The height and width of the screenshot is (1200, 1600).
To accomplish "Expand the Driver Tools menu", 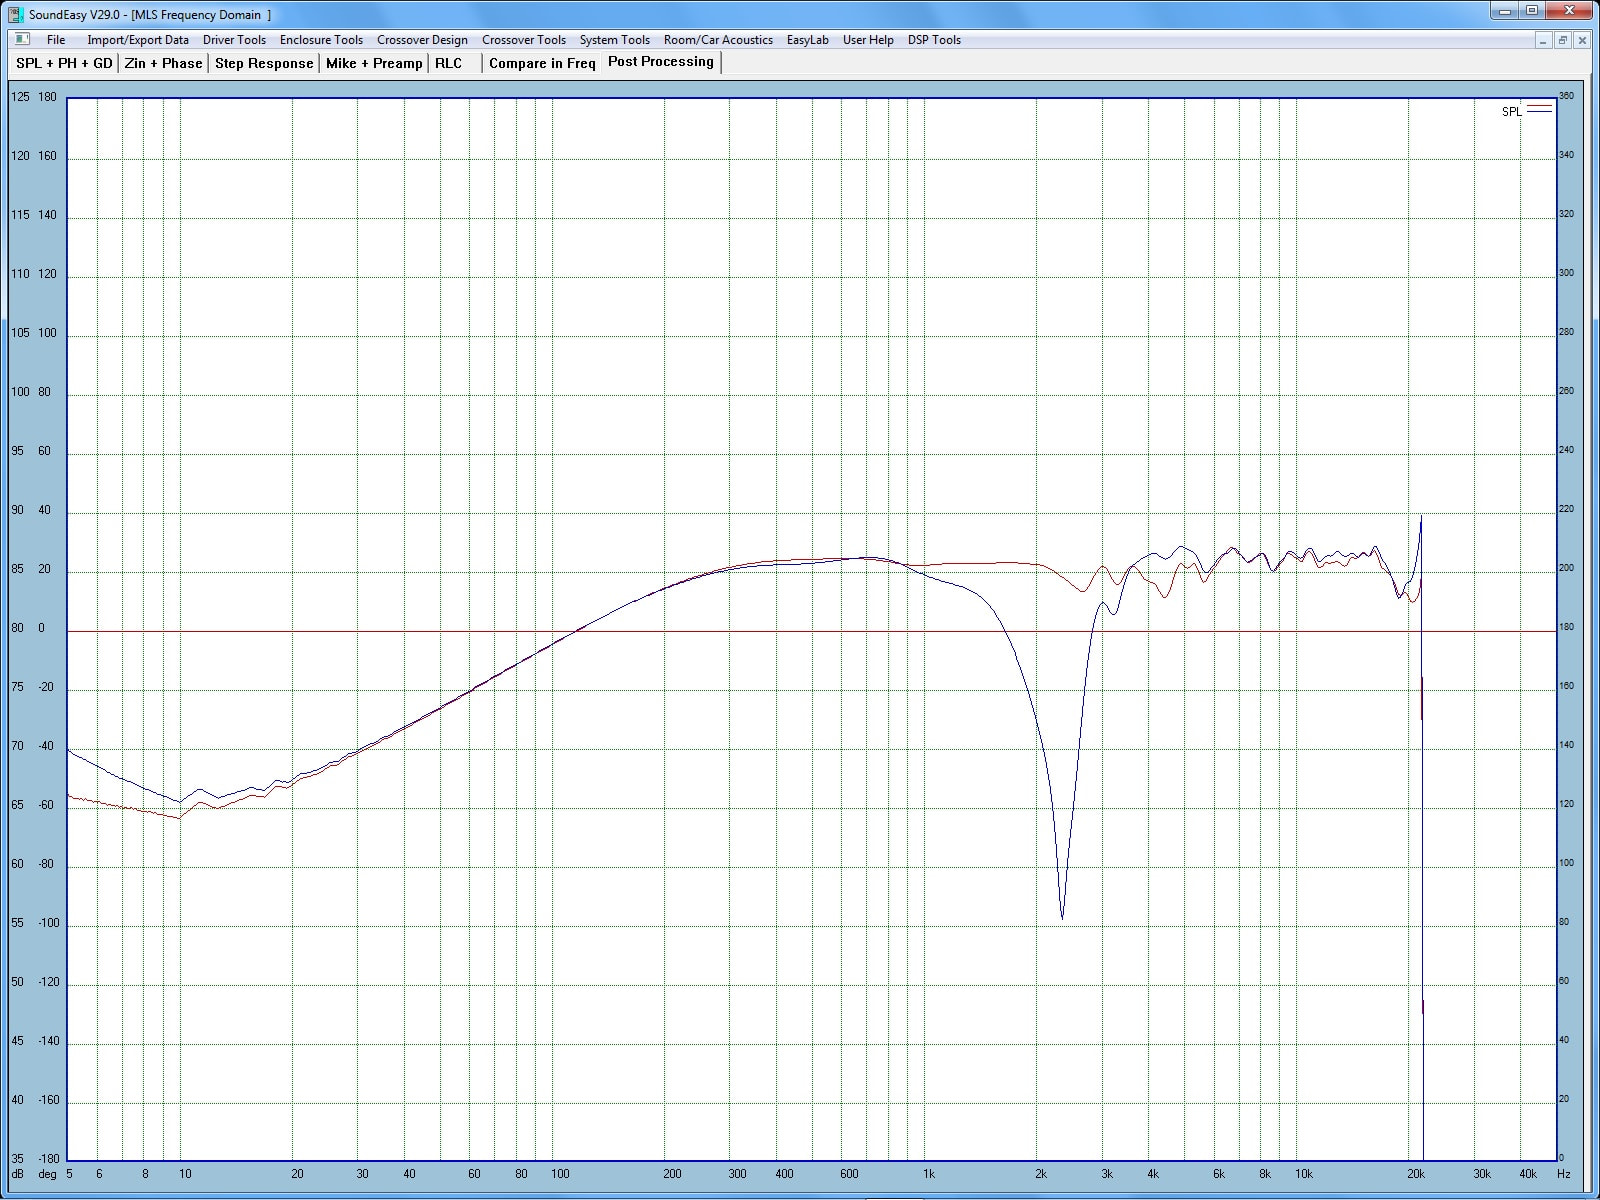I will pos(234,40).
